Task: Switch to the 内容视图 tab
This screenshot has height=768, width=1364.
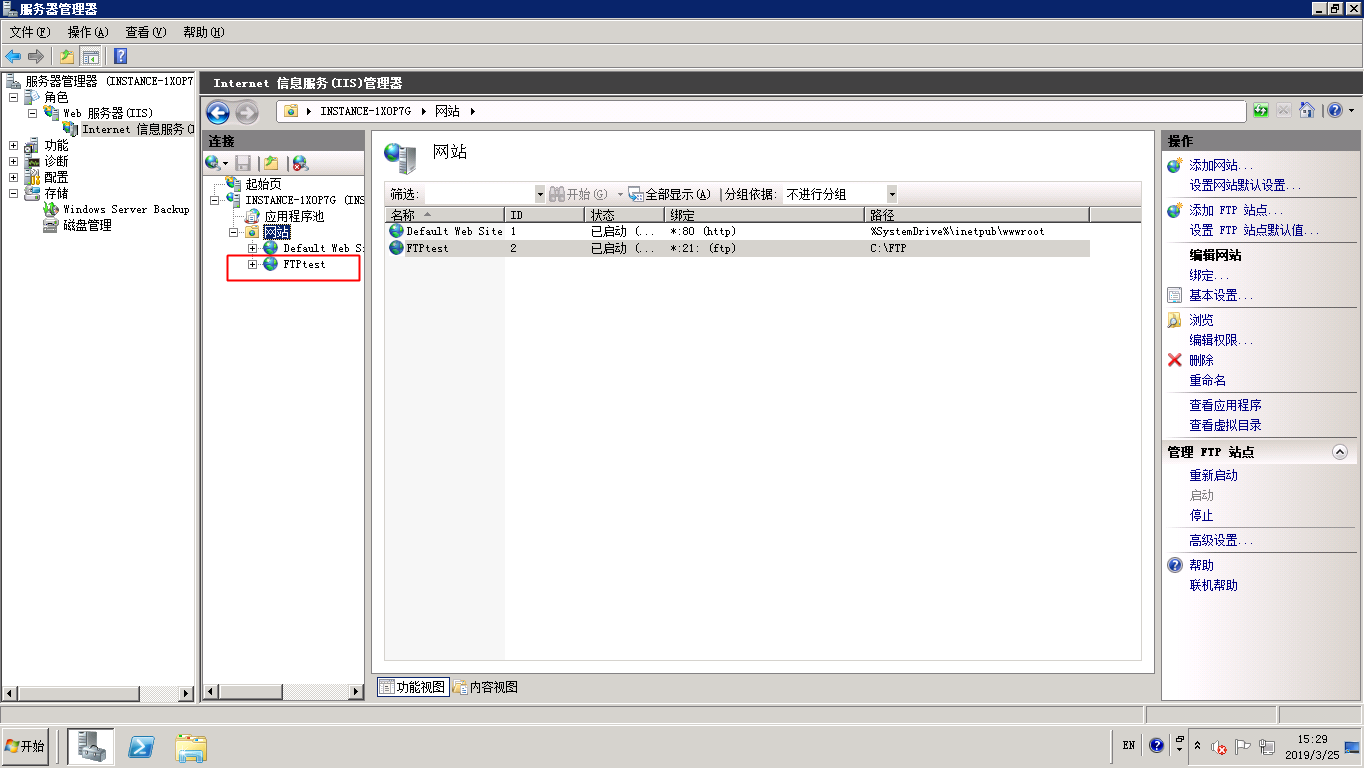Action: [x=486, y=687]
